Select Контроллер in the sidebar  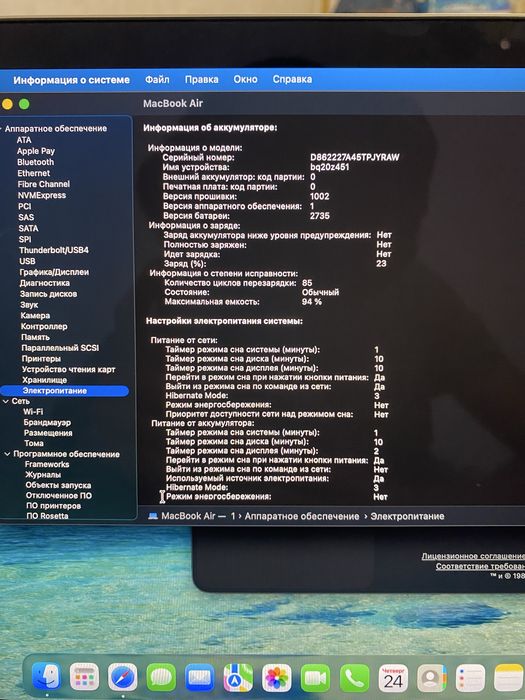pyautogui.click(x=44, y=326)
